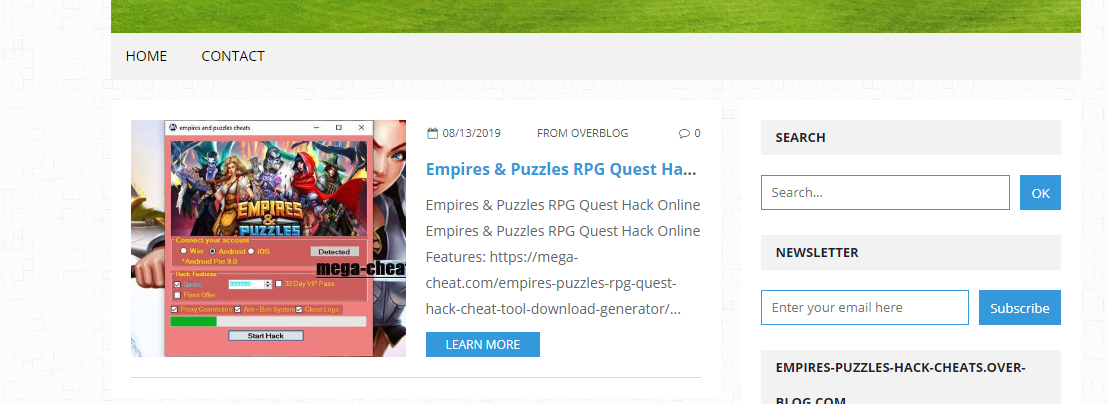The height and width of the screenshot is (404, 1107).
Task: Enable the 30 Day VIP Pass checkbox
Action: click(x=278, y=284)
